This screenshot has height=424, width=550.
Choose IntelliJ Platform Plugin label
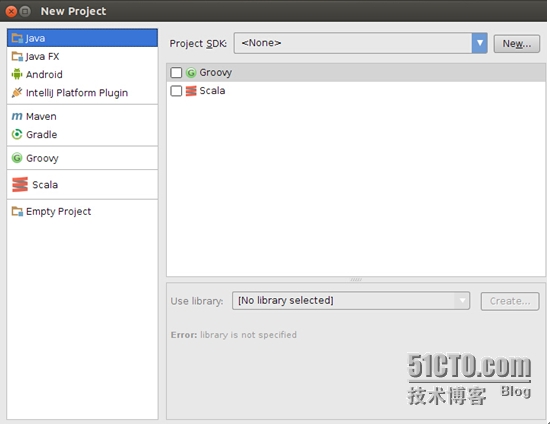point(77,93)
